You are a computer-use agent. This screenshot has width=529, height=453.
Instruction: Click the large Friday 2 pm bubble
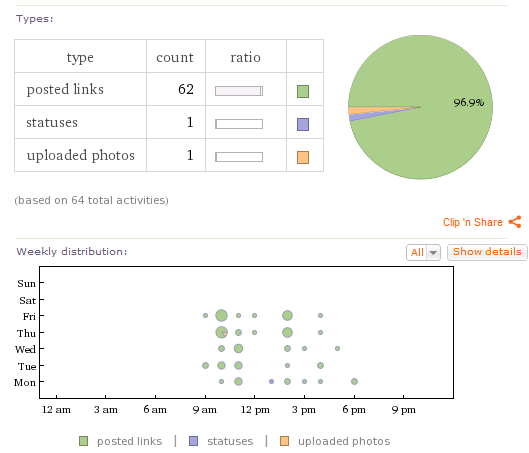point(287,316)
